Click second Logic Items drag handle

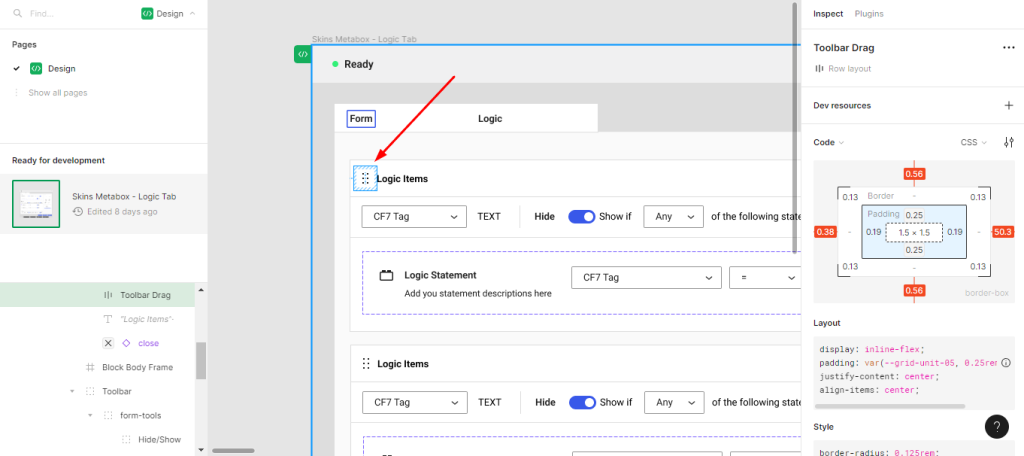(366, 364)
